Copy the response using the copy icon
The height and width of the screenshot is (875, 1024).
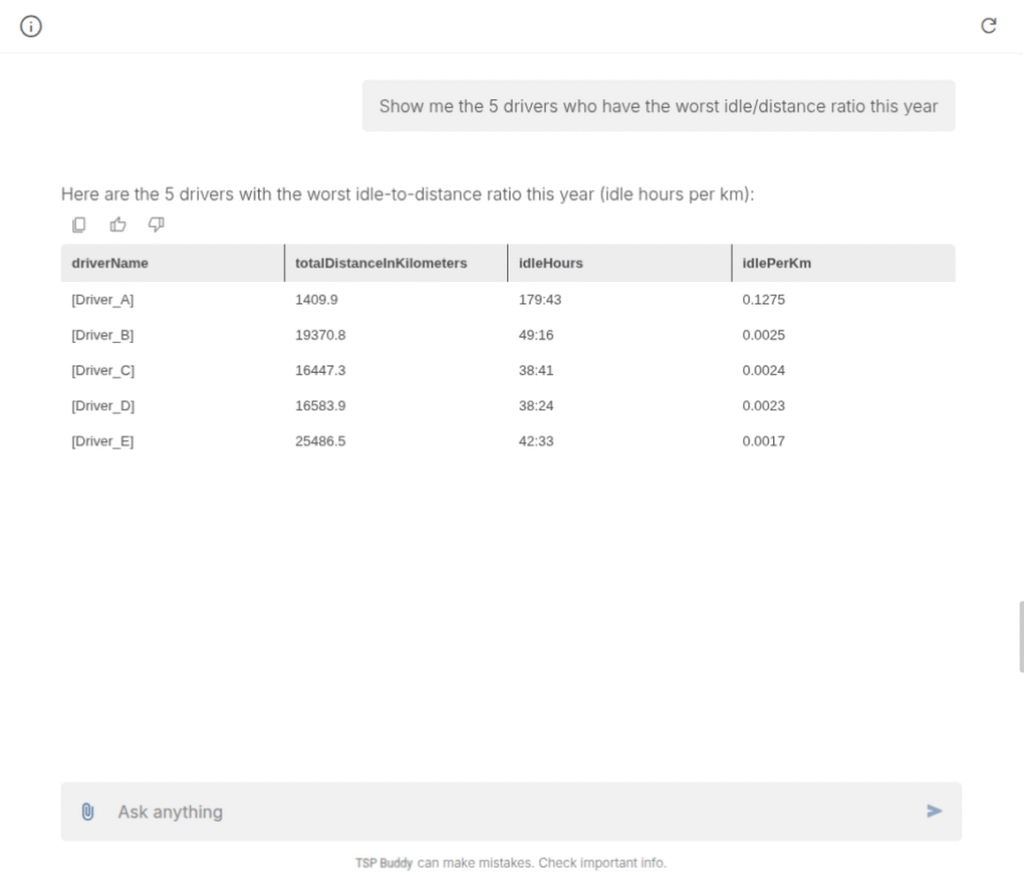click(x=79, y=224)
